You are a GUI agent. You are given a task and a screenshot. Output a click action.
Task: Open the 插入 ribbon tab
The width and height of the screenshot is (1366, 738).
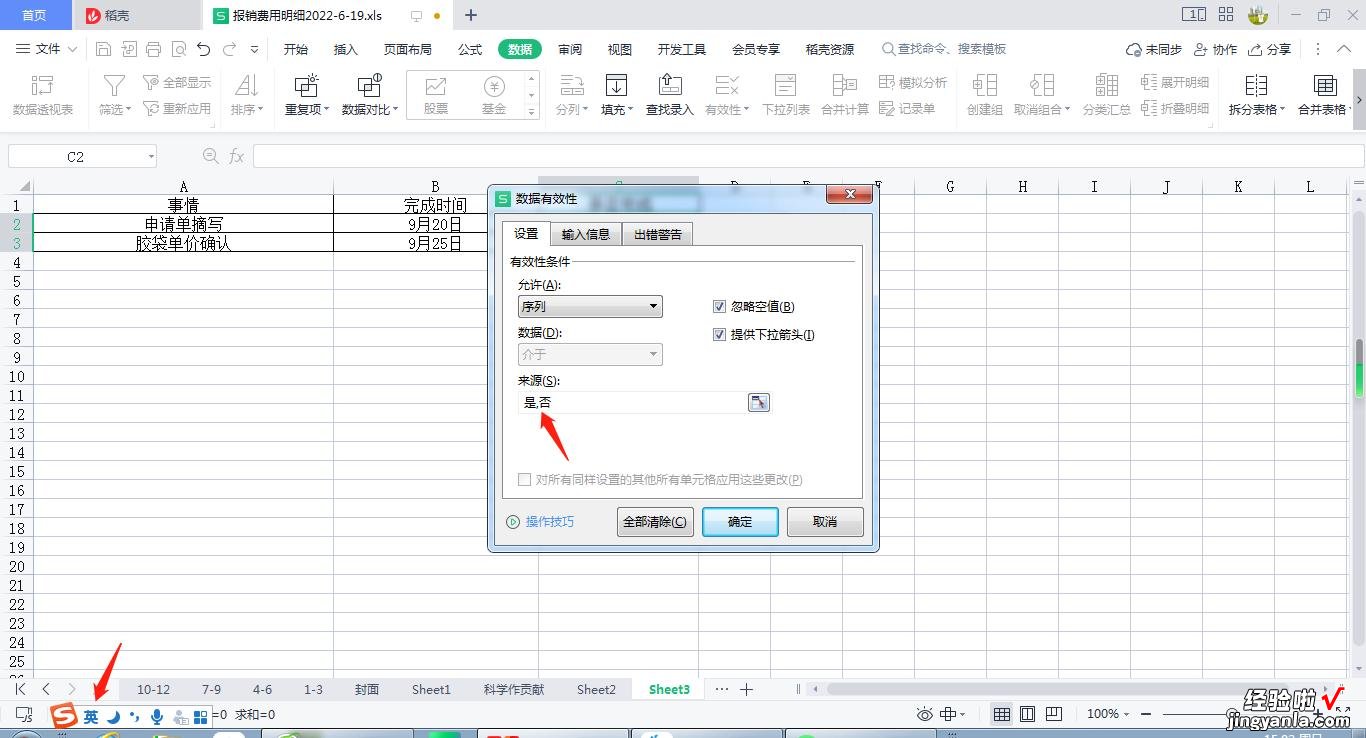(346, 49)
